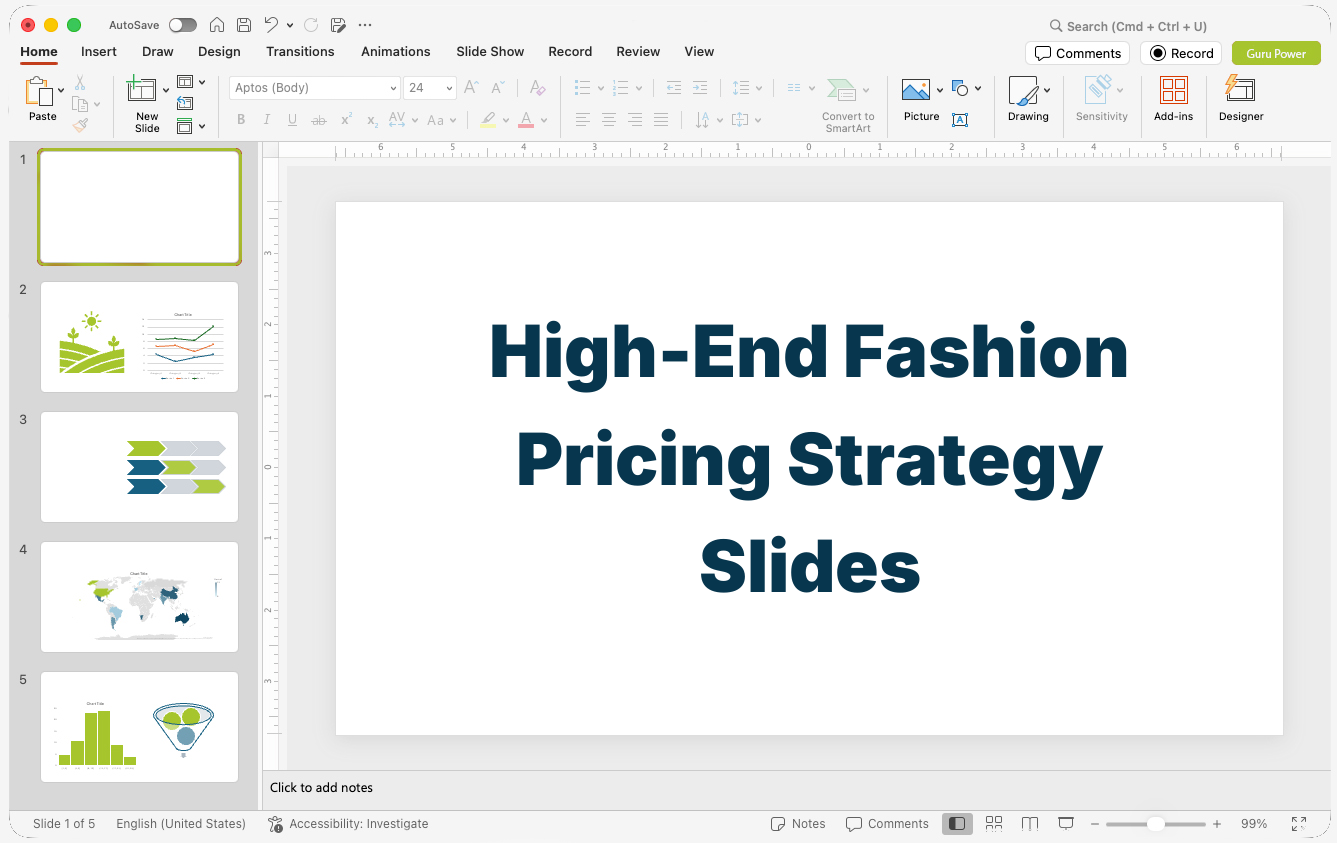
Task: Switch to Slide Sorter view in status bar
Action: click(x=994, y=824)
